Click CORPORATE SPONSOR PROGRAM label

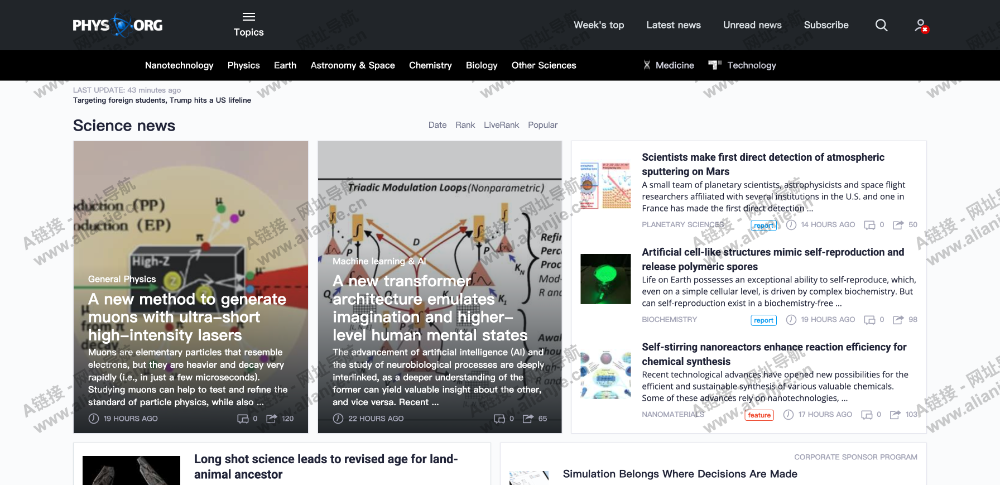(x=856, y=457)
